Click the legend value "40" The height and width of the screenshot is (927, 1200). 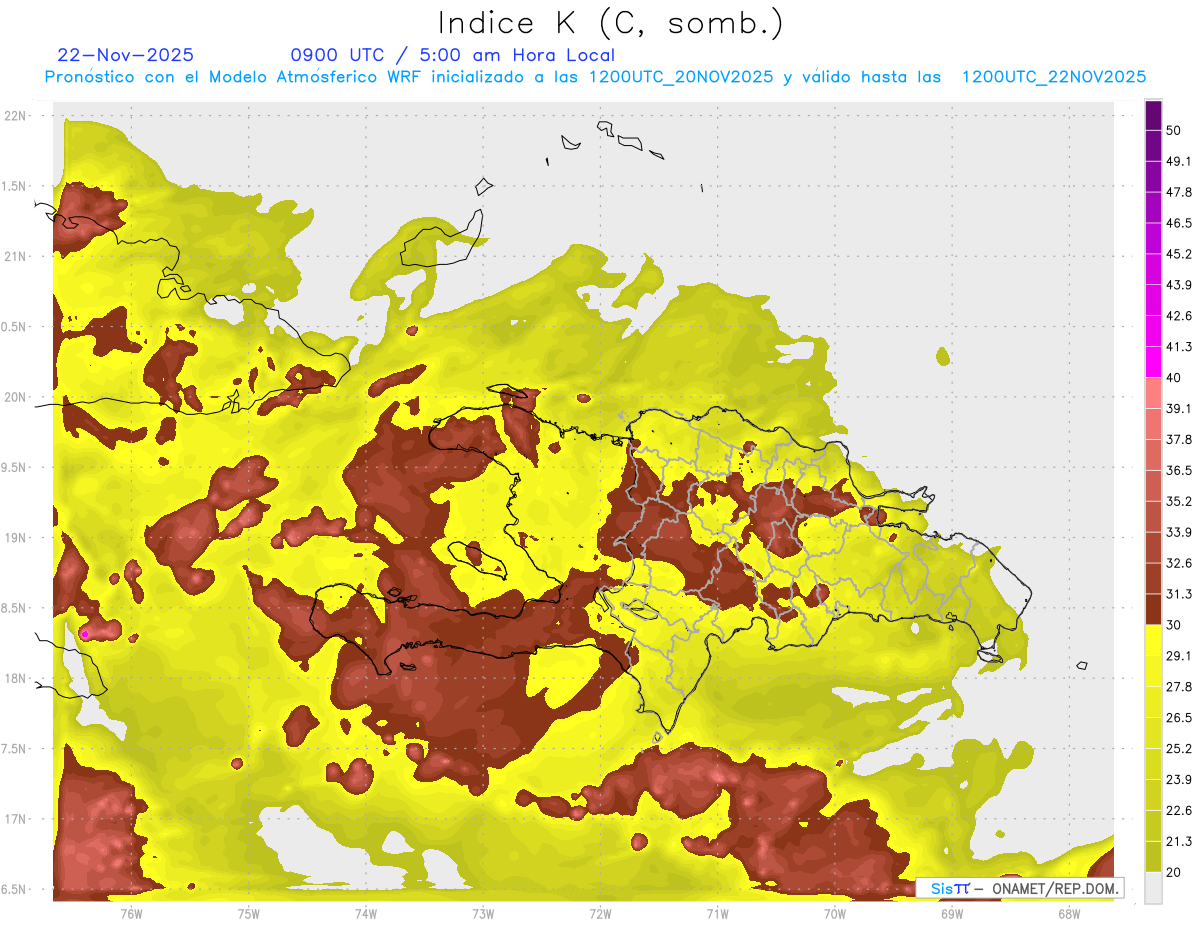1174,378
